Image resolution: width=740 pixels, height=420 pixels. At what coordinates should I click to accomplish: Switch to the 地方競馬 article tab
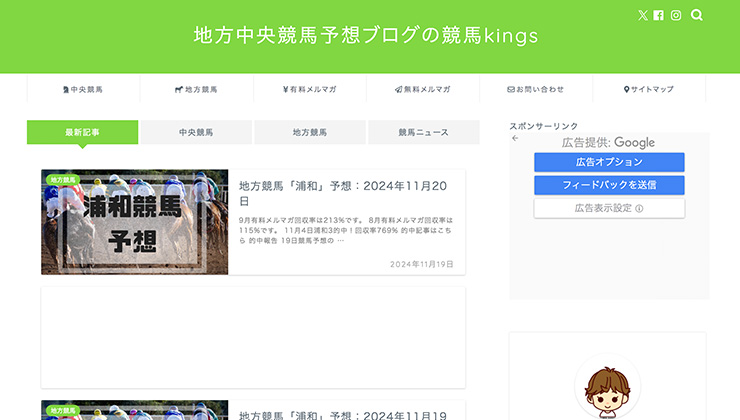310,132
